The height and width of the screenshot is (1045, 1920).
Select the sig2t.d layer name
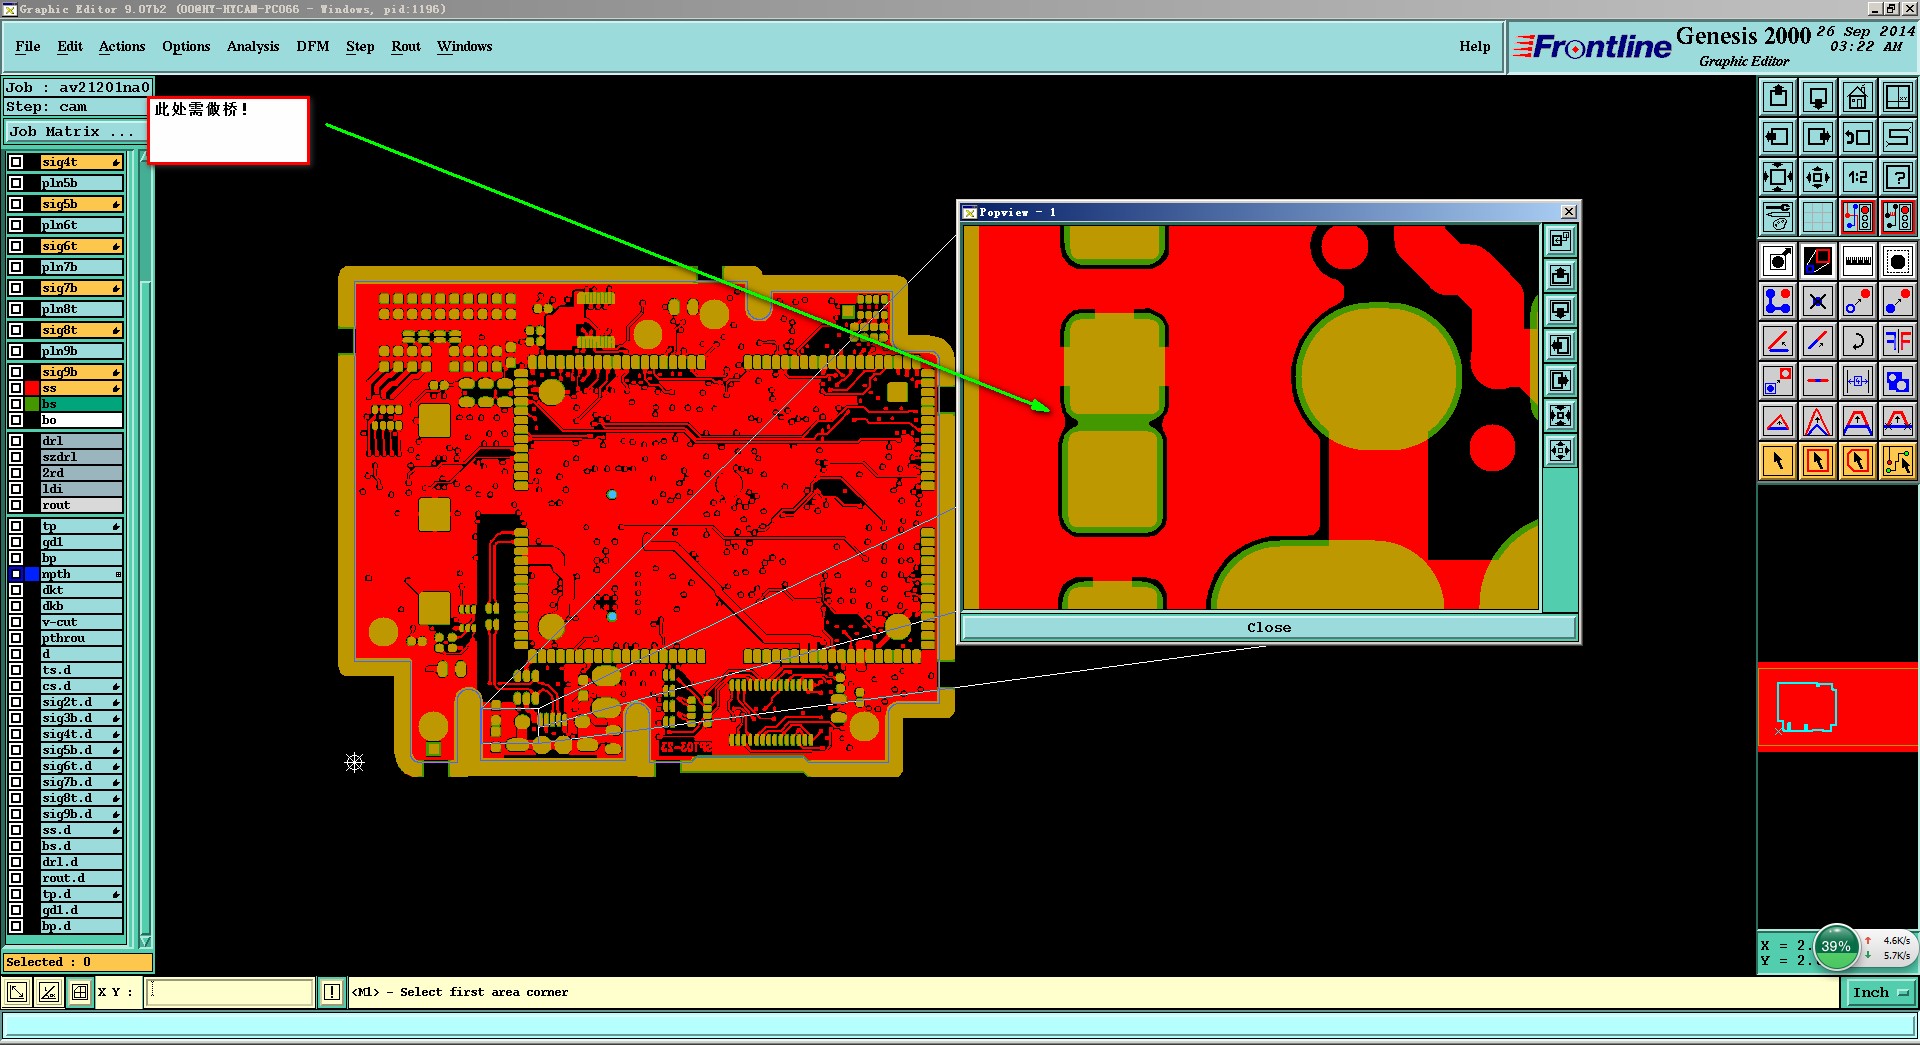81,702
